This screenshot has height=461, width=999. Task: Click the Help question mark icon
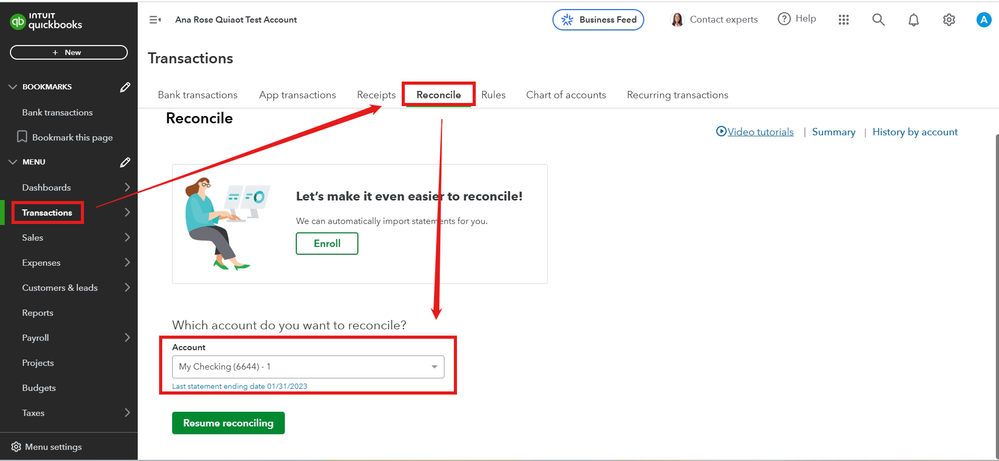pyautogui.click(x=784, y=19)
